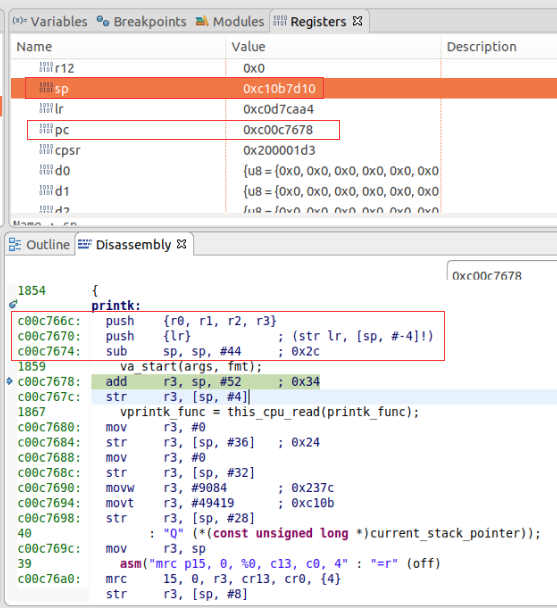The image size is (557, 608).
Task: Select the lr register row
Action: (284, 109)
